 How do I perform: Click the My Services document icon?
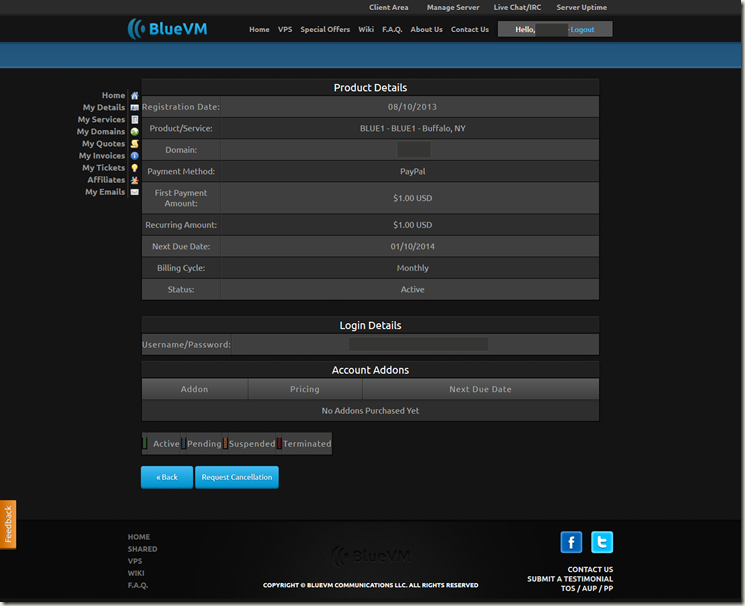[x=134, y=120]
